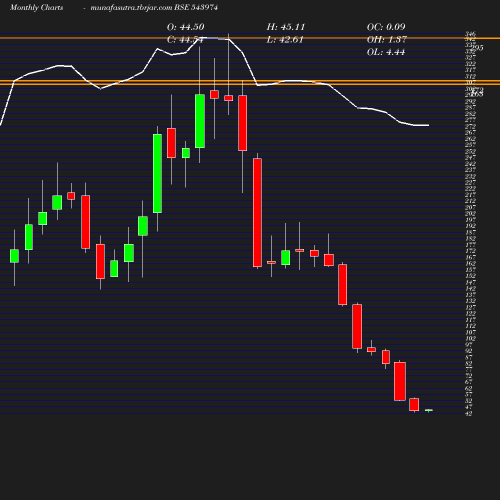
Task: Click the "Monthly Charts" title text
Action: (x=37, y=7)
